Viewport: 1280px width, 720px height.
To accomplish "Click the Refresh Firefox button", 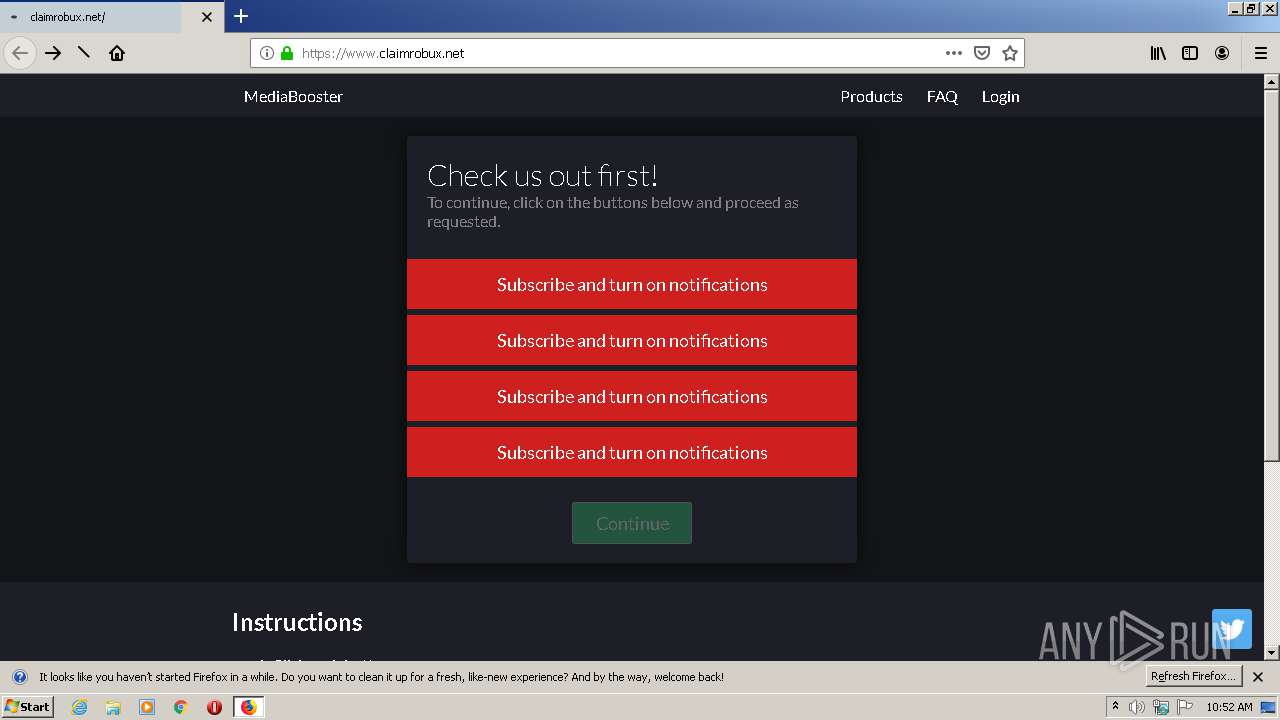I will (x=1194, y=676).
